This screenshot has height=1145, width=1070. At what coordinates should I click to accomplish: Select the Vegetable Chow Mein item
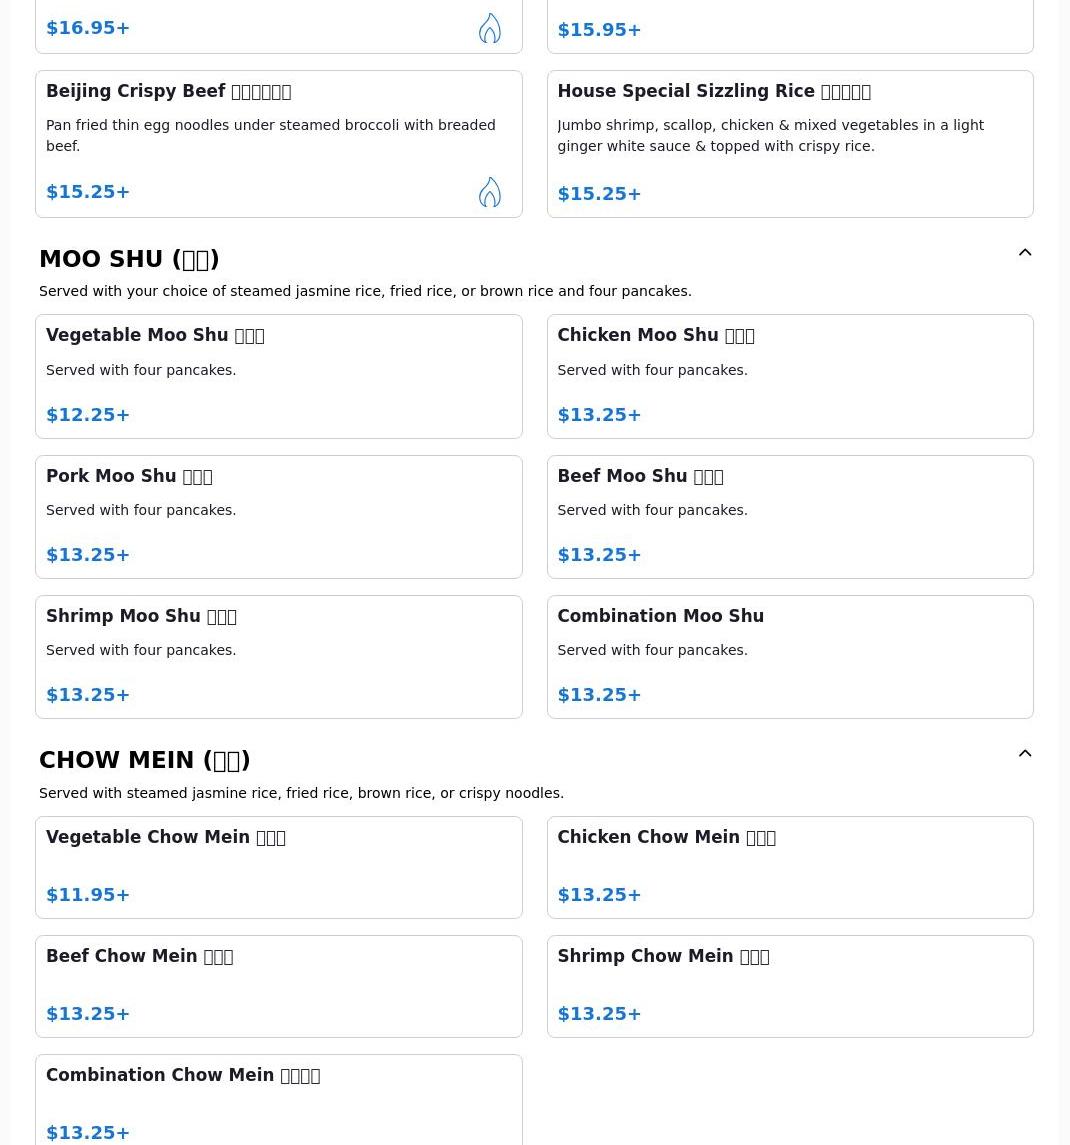point(278,866)
